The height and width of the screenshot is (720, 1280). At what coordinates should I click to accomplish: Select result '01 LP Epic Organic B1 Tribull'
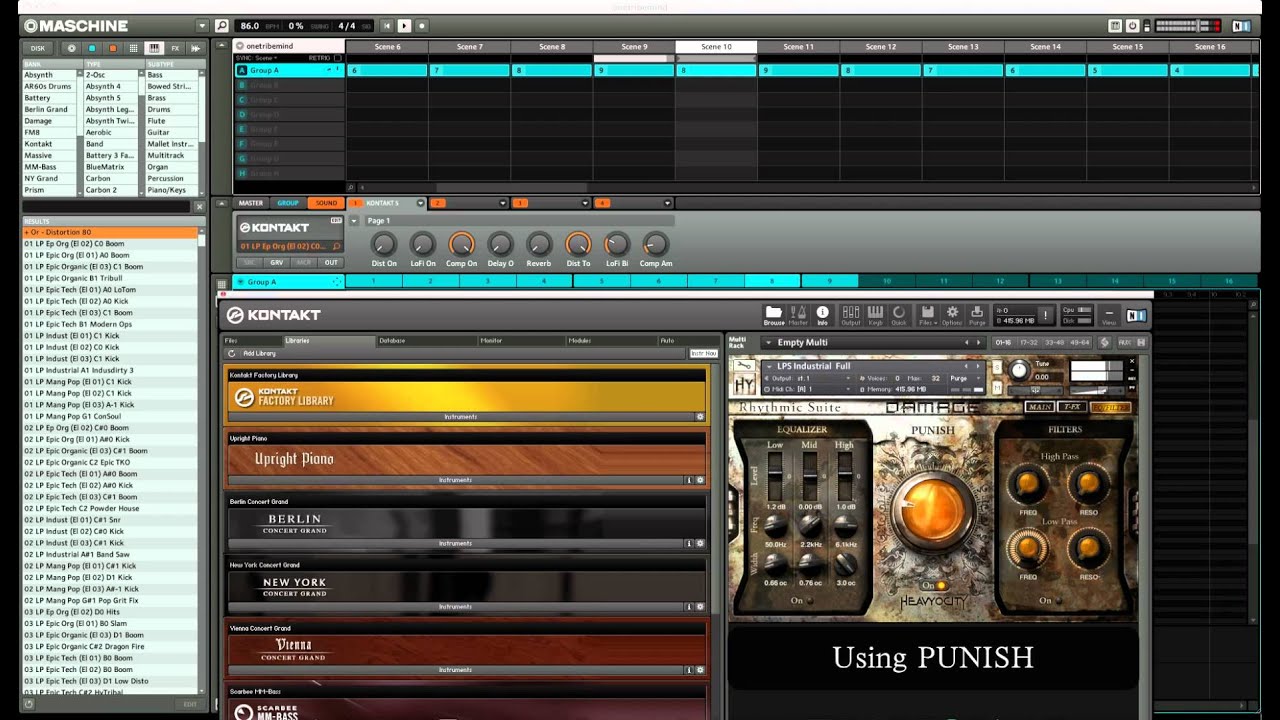[110, 278]
